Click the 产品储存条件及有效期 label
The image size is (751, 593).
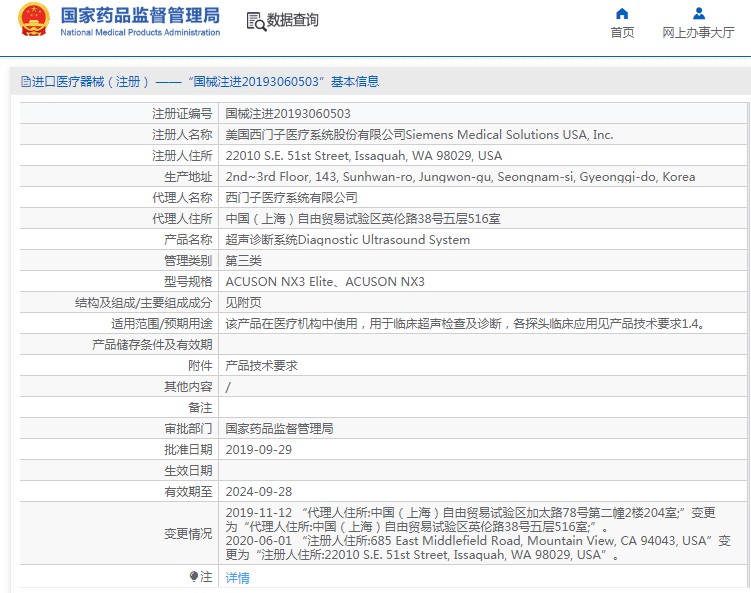click(152, 344)
